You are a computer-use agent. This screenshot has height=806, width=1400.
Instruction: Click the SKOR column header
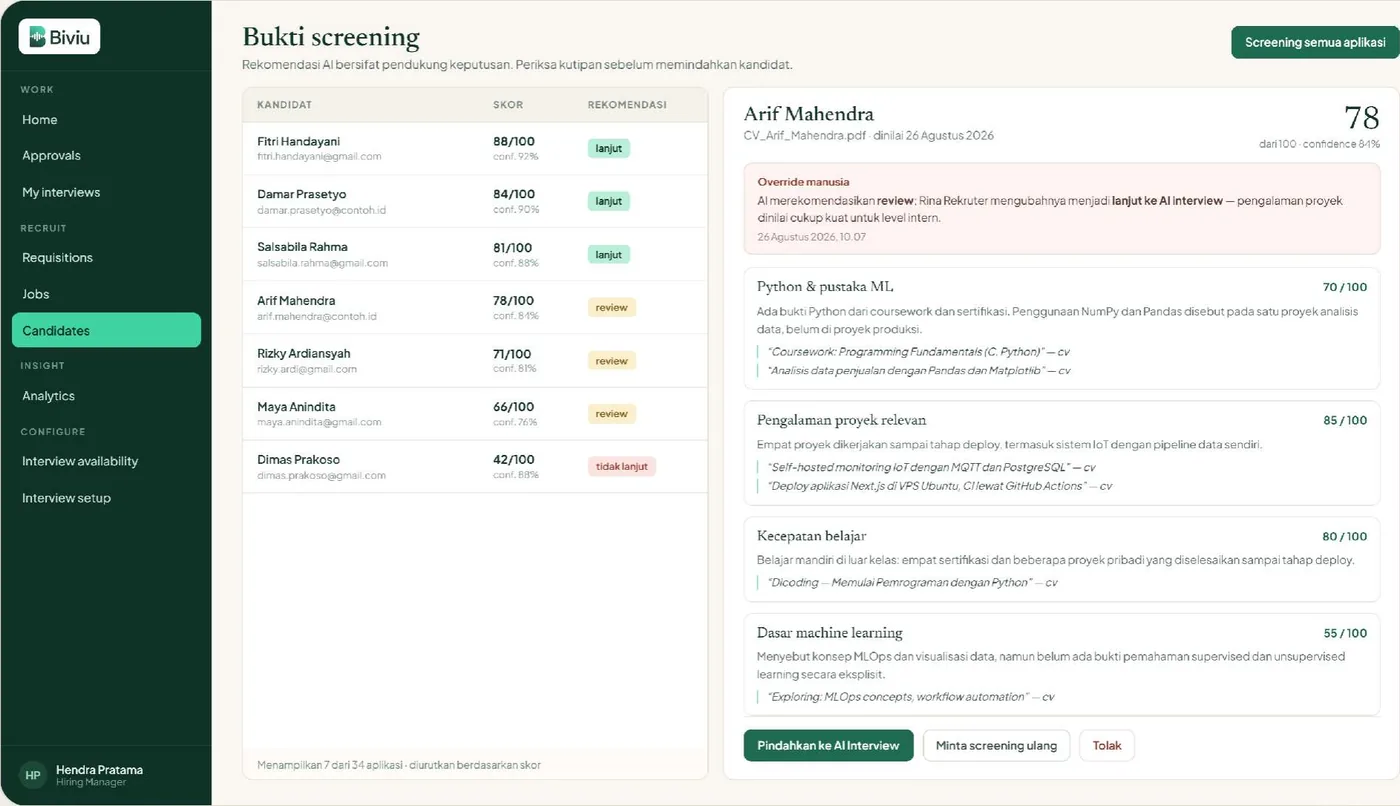click(x=508, y=105)
